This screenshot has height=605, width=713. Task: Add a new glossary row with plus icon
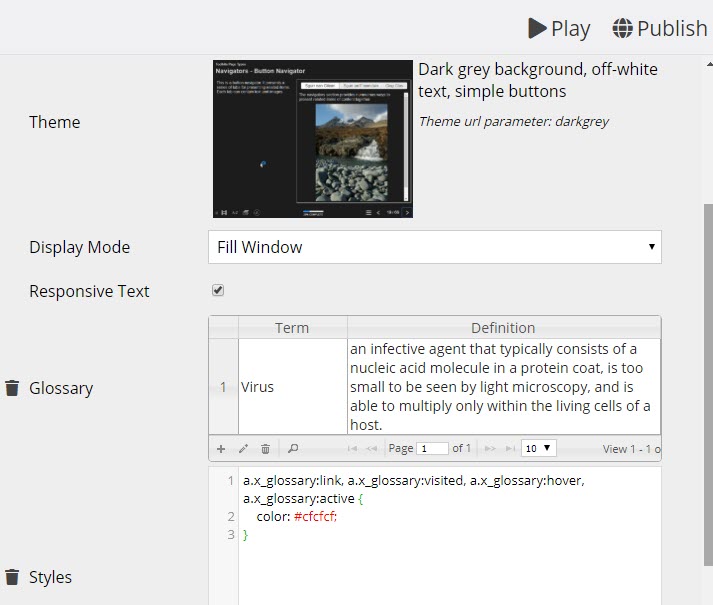221,449
